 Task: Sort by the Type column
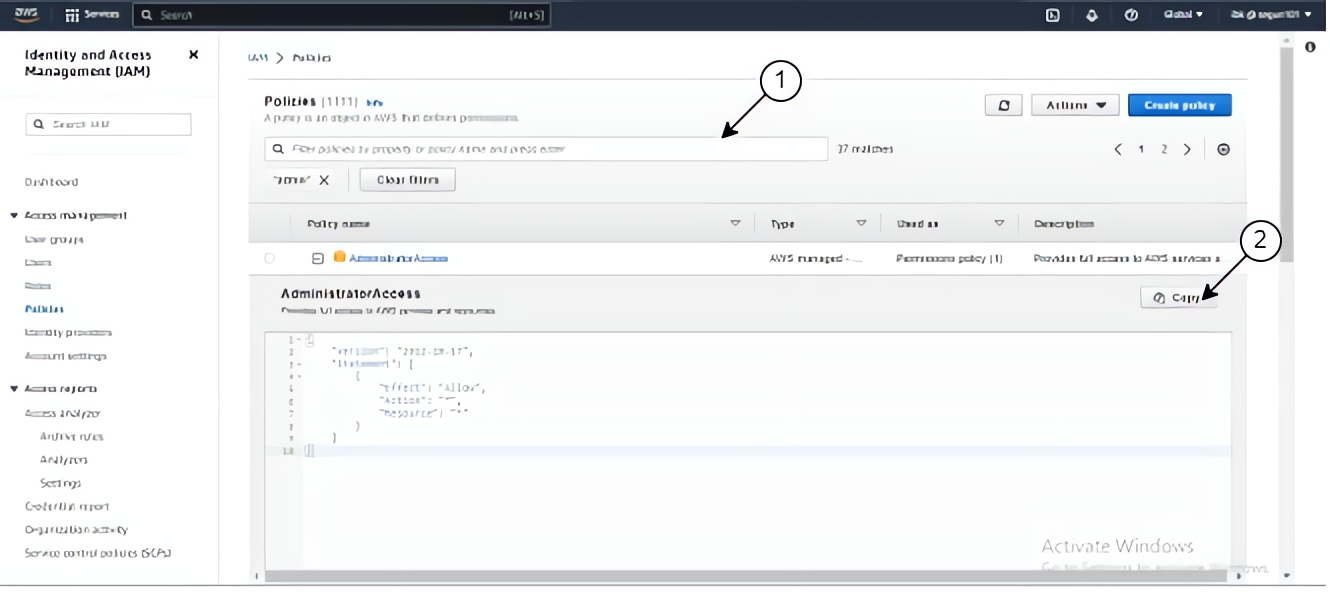pyautogui.click(x=861, y=224)
